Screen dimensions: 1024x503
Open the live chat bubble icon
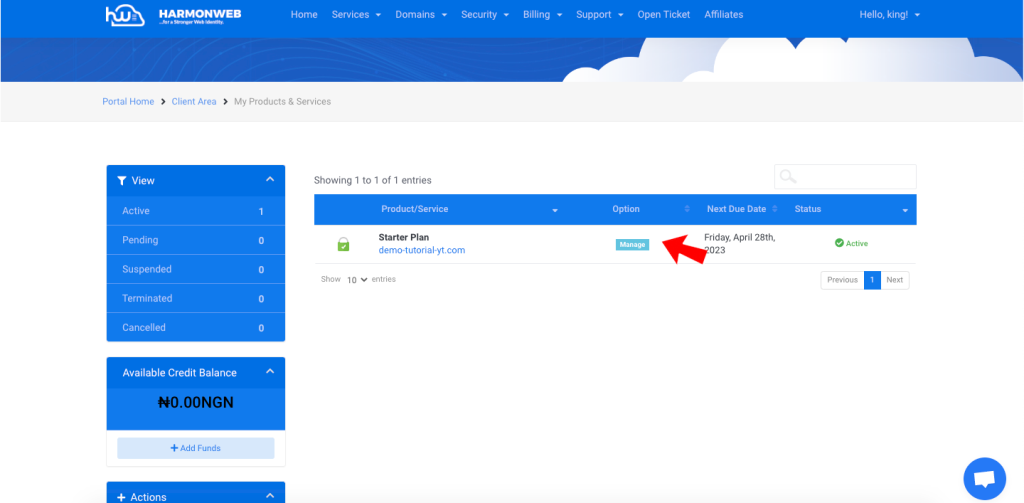tap(984, 479)
